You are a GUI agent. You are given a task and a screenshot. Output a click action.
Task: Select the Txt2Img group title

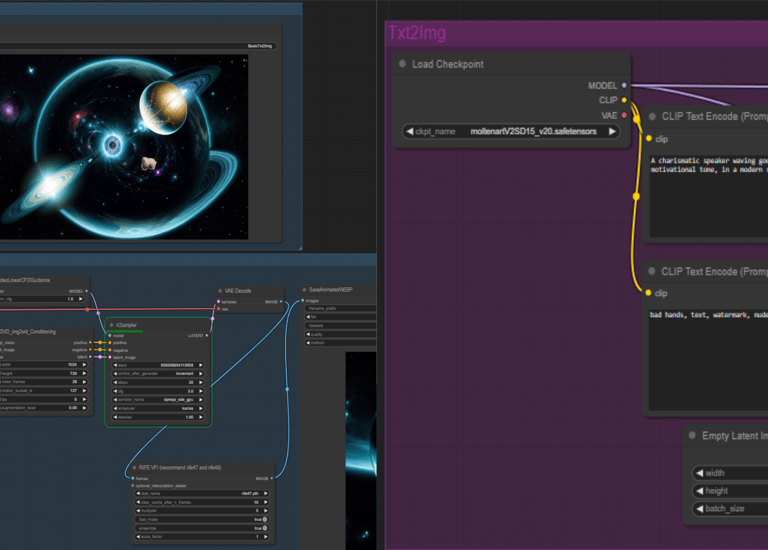[x=416, y=33]
